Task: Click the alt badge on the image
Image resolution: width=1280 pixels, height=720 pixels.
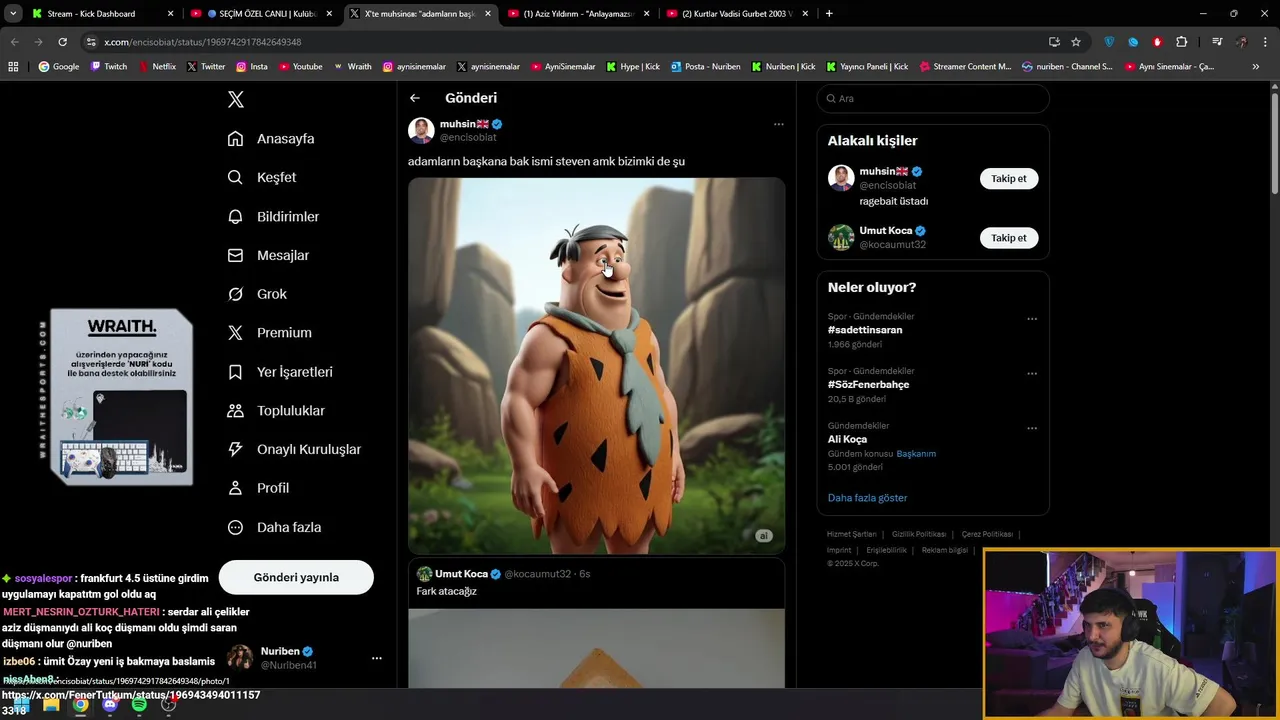Action: (763, 536)
